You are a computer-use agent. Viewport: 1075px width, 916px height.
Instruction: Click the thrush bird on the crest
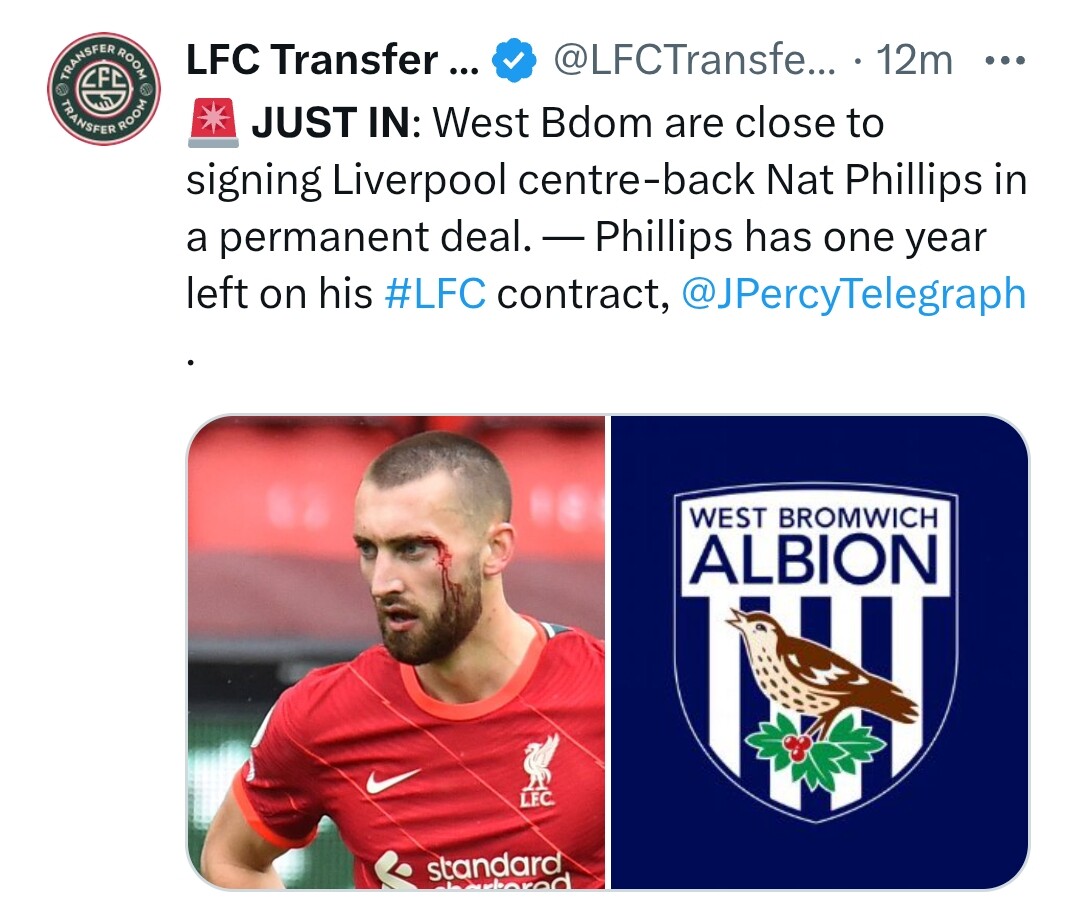point(821,665)
